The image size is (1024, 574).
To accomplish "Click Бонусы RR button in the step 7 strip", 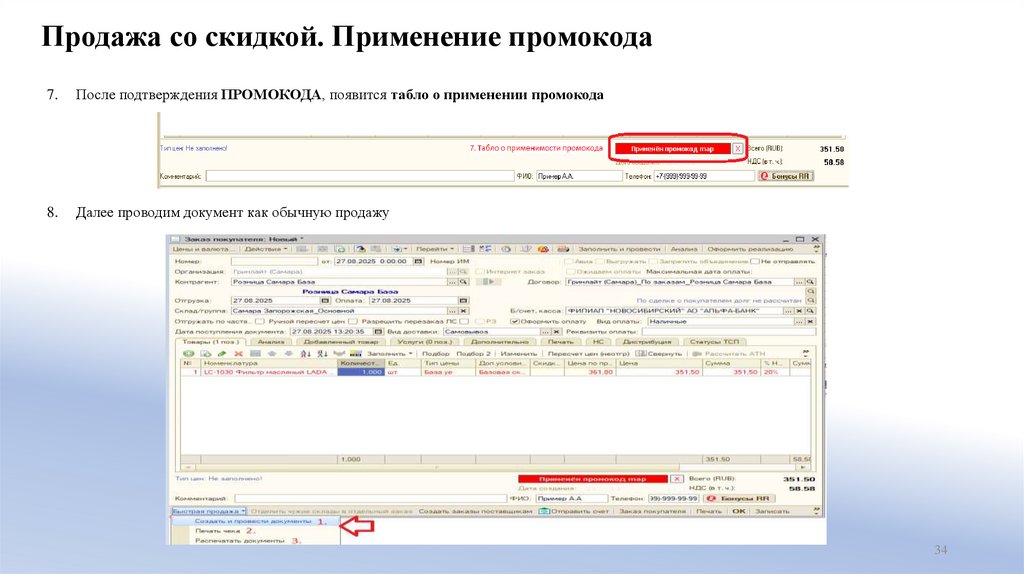I will point(785,176).
